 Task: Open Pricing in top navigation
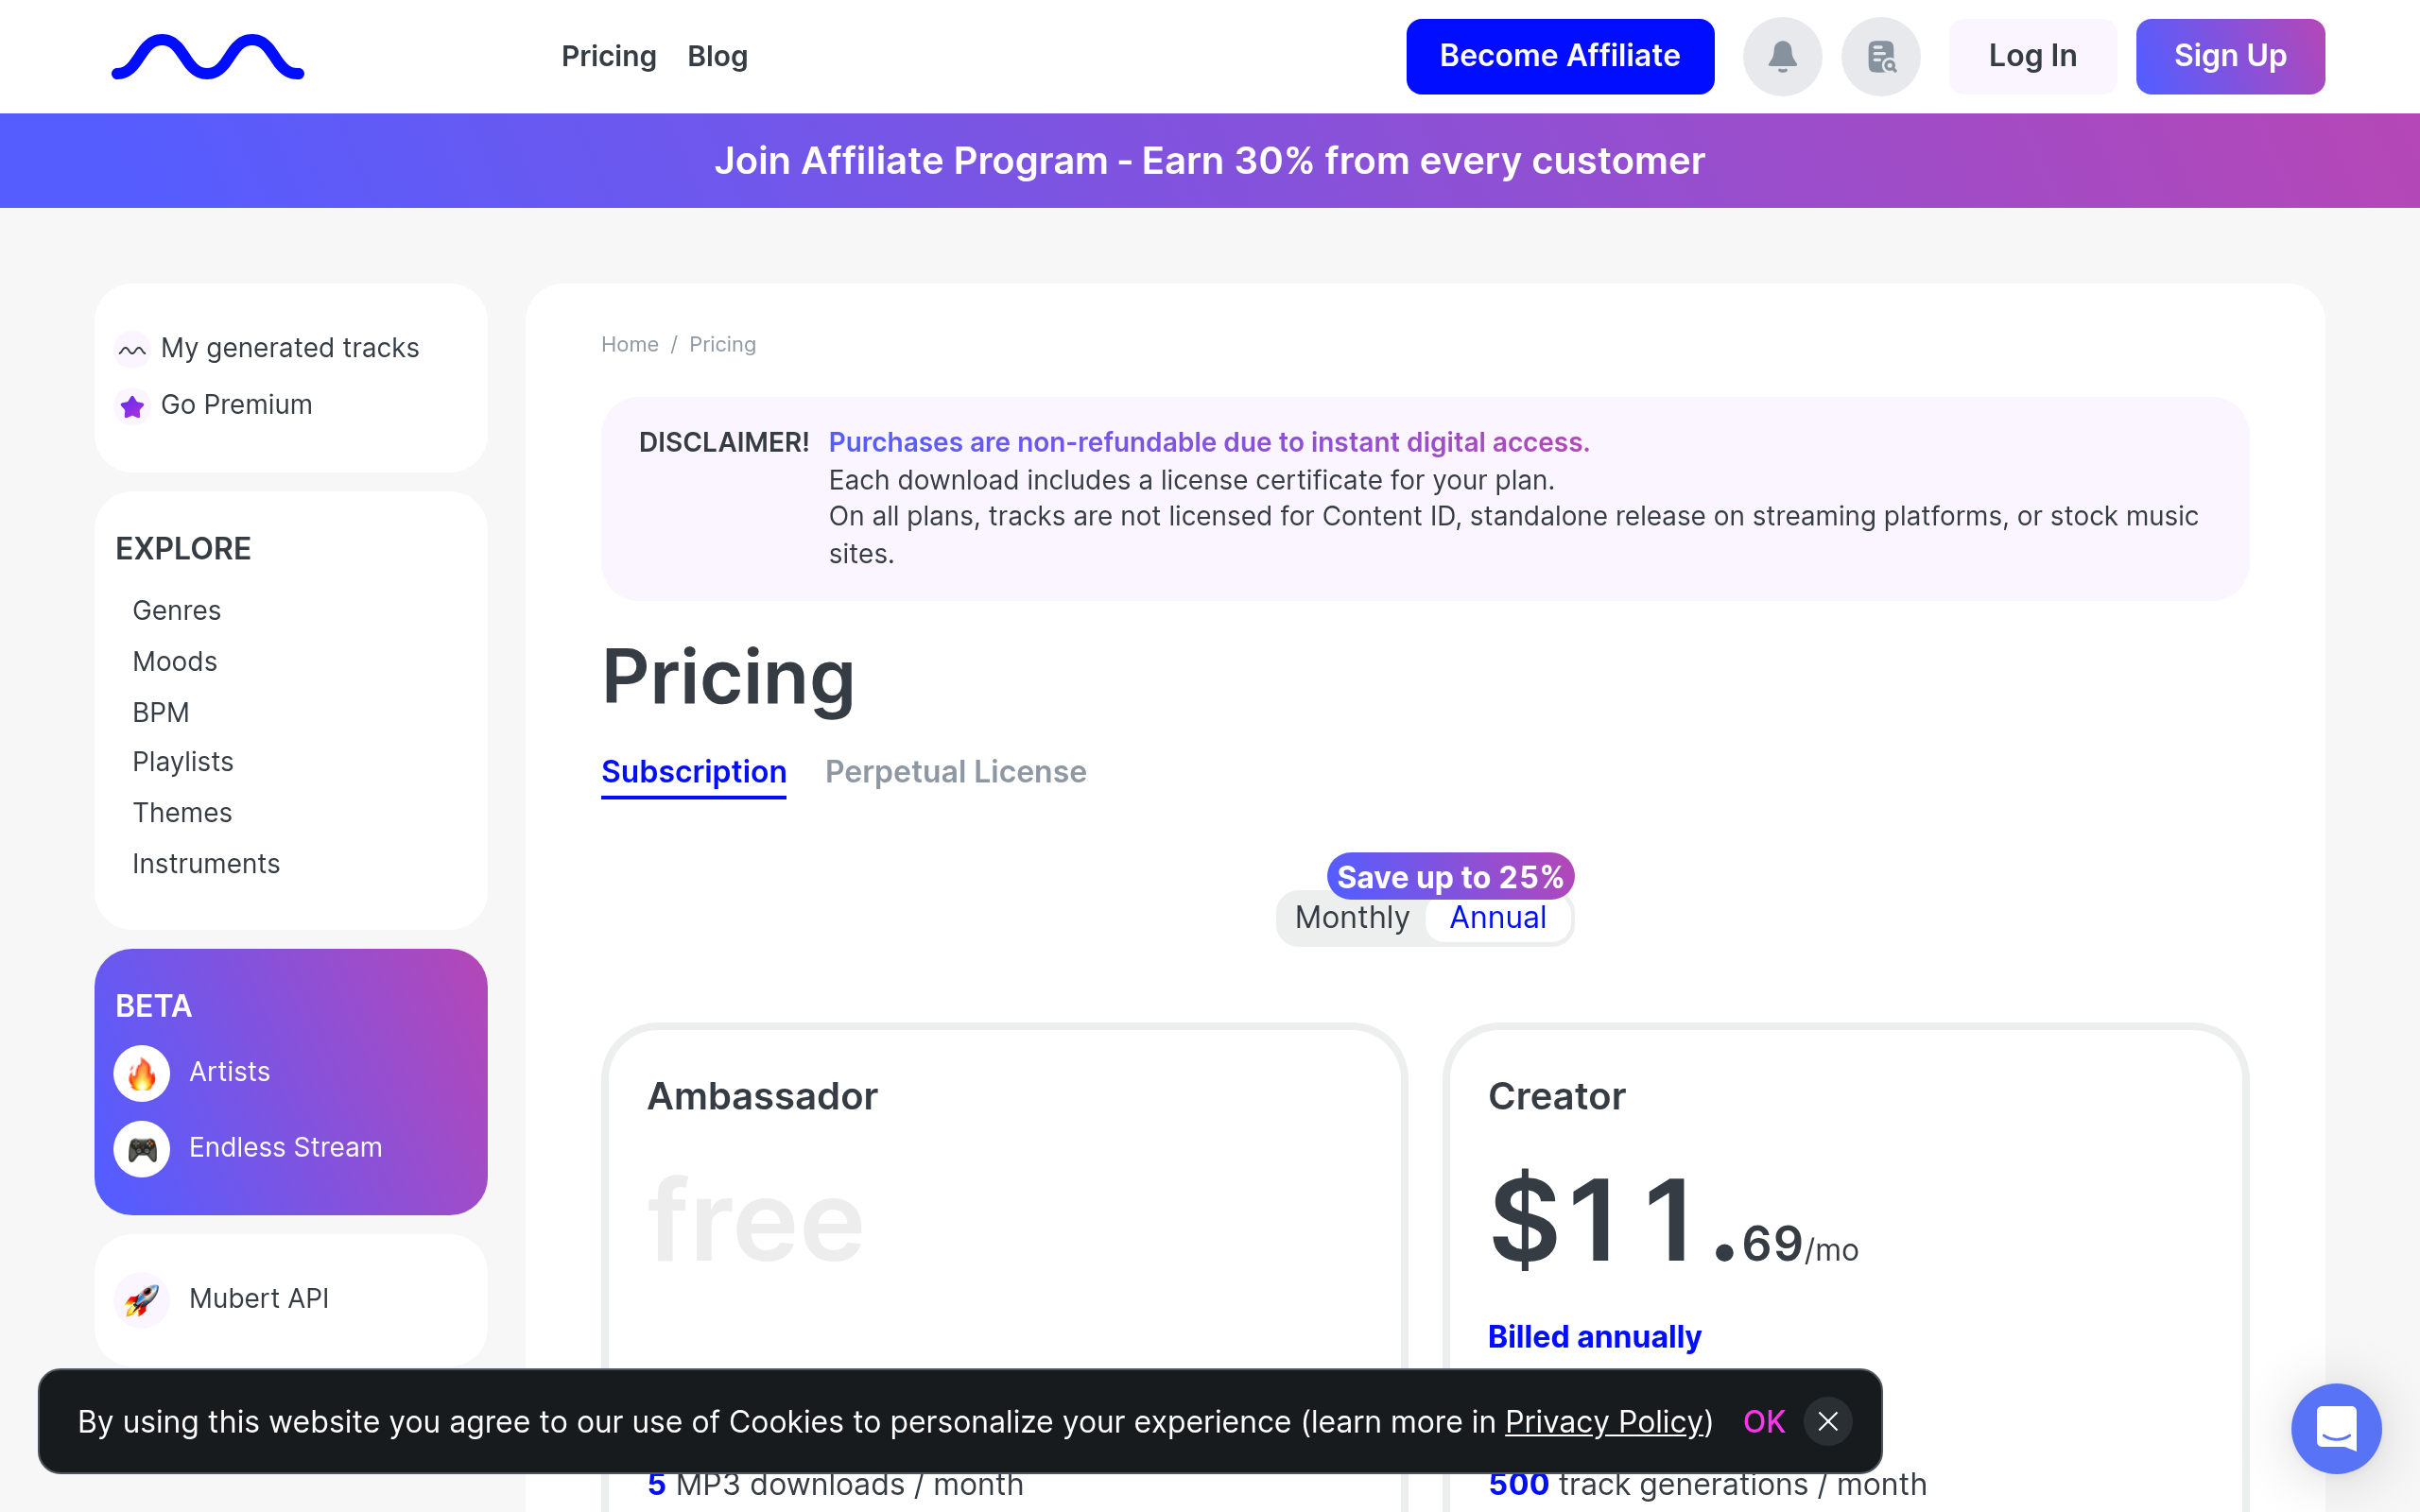(608, 57)
